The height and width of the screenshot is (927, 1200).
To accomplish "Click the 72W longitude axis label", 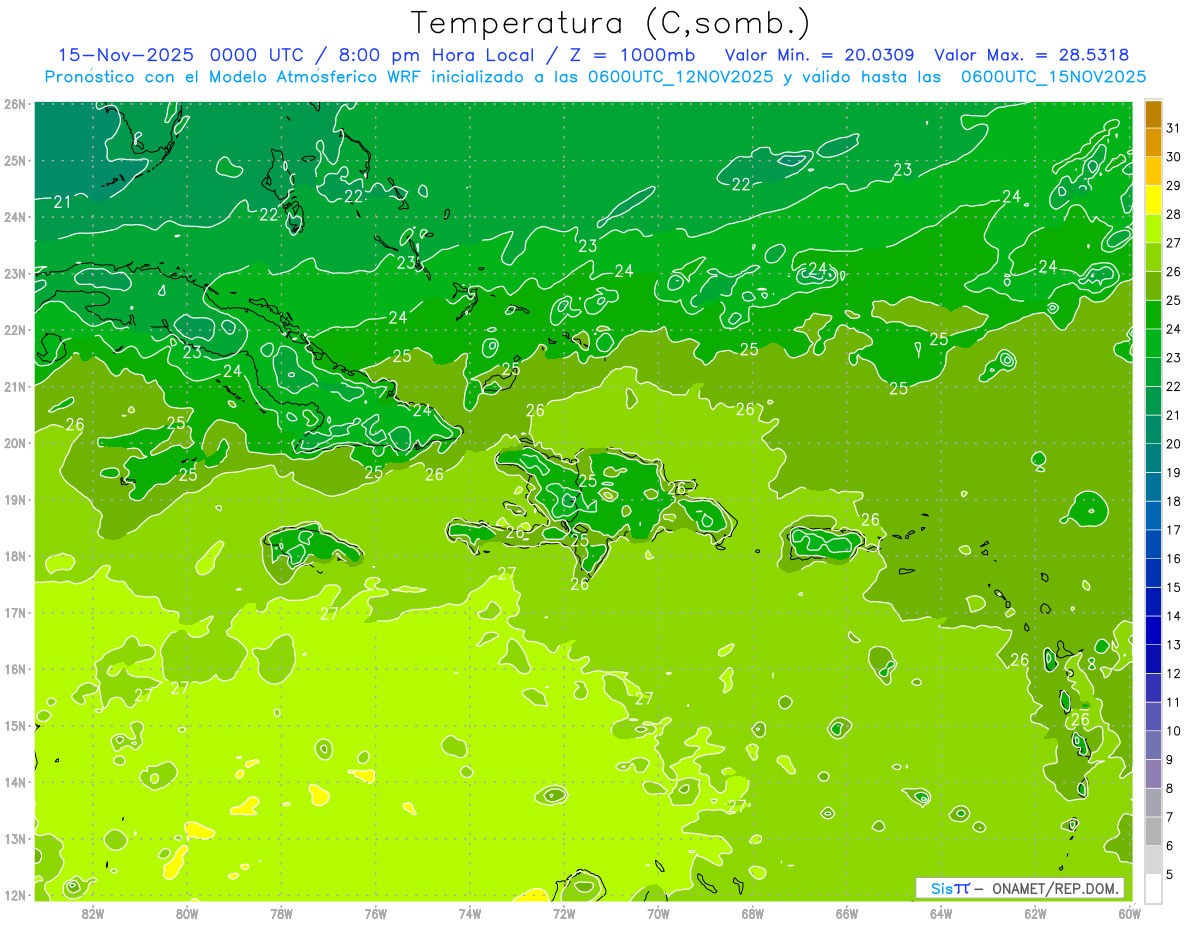I will tap(564, 913).
